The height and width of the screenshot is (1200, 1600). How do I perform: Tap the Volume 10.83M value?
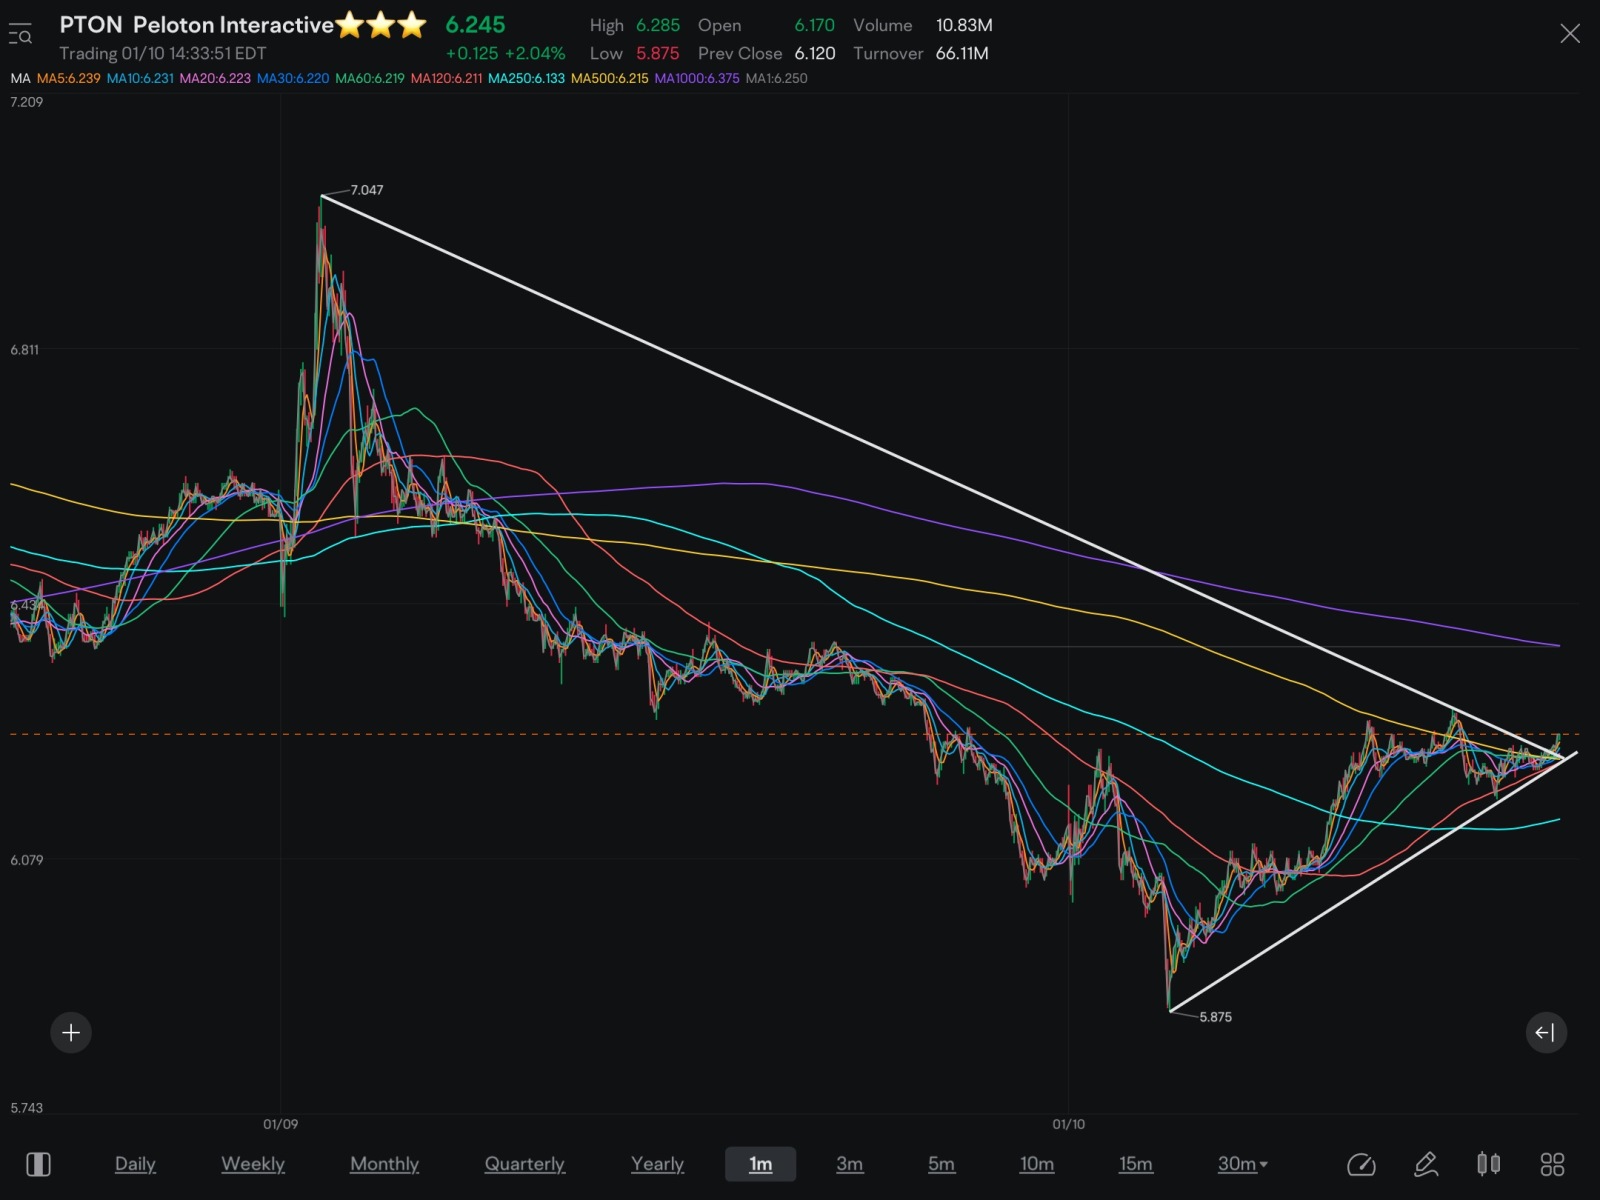pos(964,25)
